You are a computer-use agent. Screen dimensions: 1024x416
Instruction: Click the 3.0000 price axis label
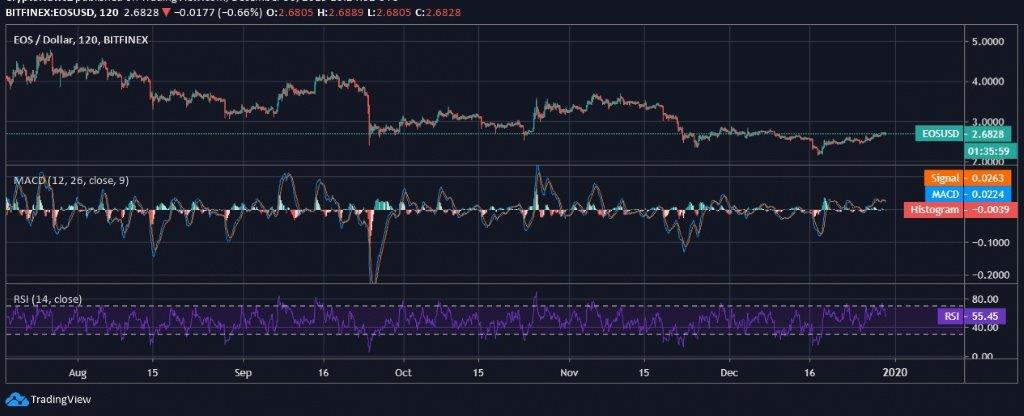point(988,122)
